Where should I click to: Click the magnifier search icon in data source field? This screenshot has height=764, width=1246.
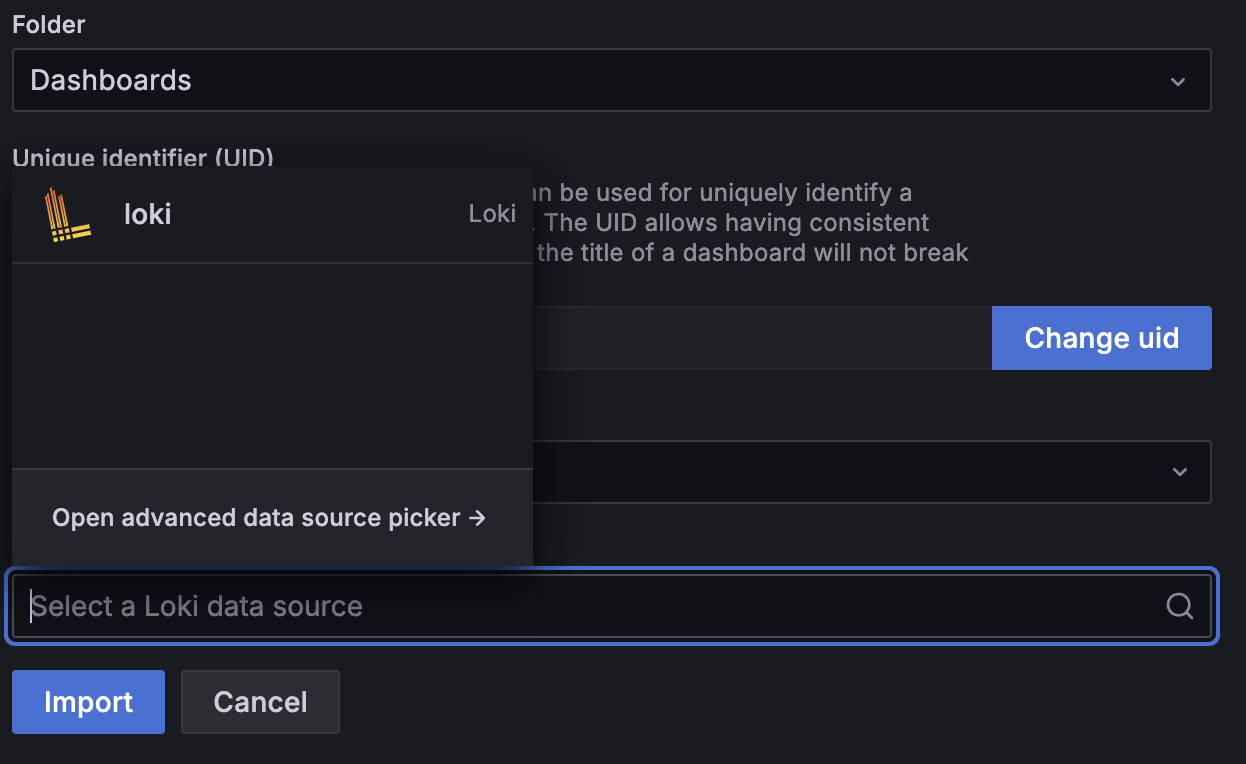point(1180,606)
